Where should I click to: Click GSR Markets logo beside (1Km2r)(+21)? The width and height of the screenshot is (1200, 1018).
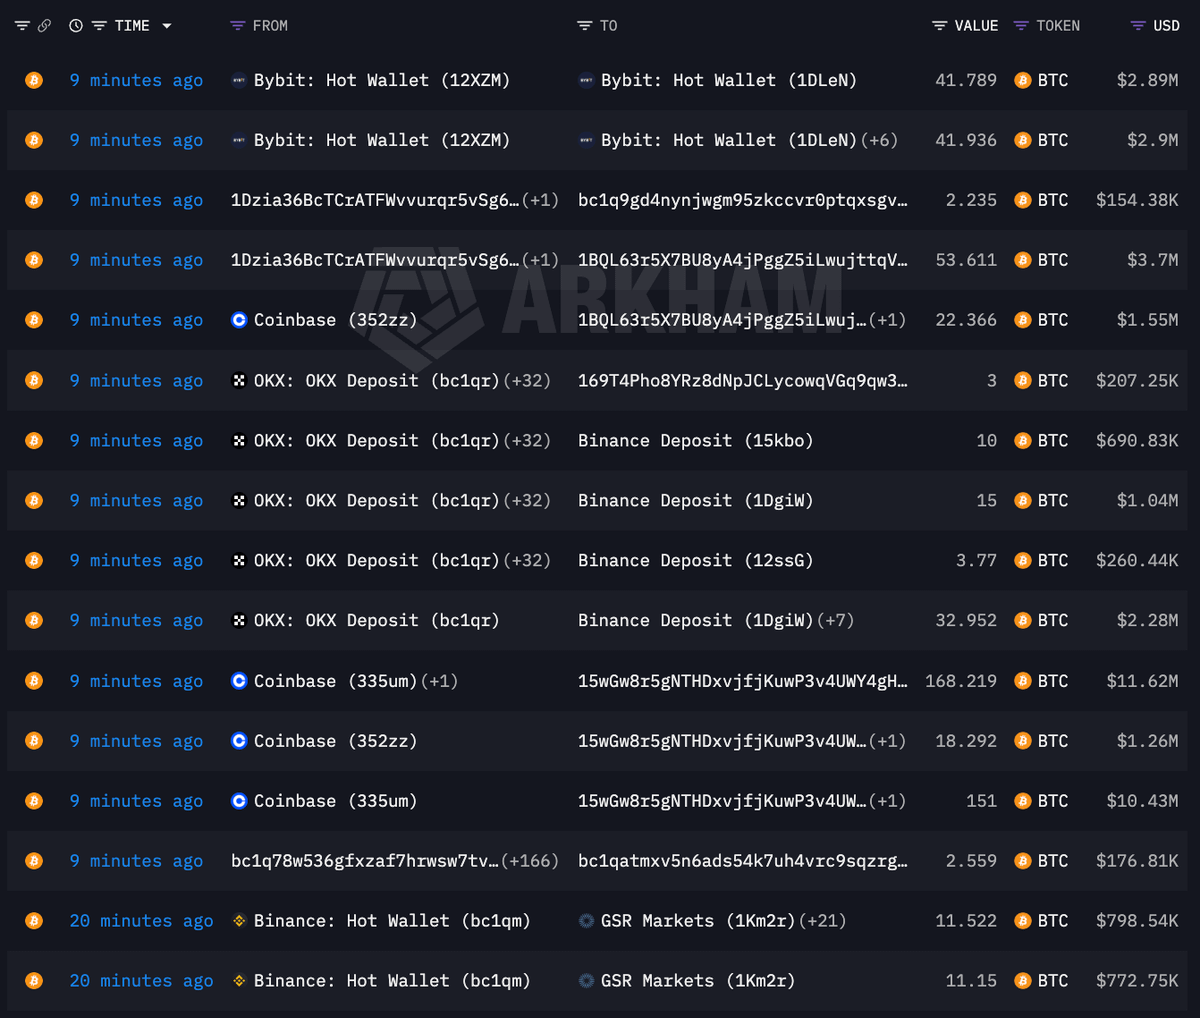coord(586,921)
